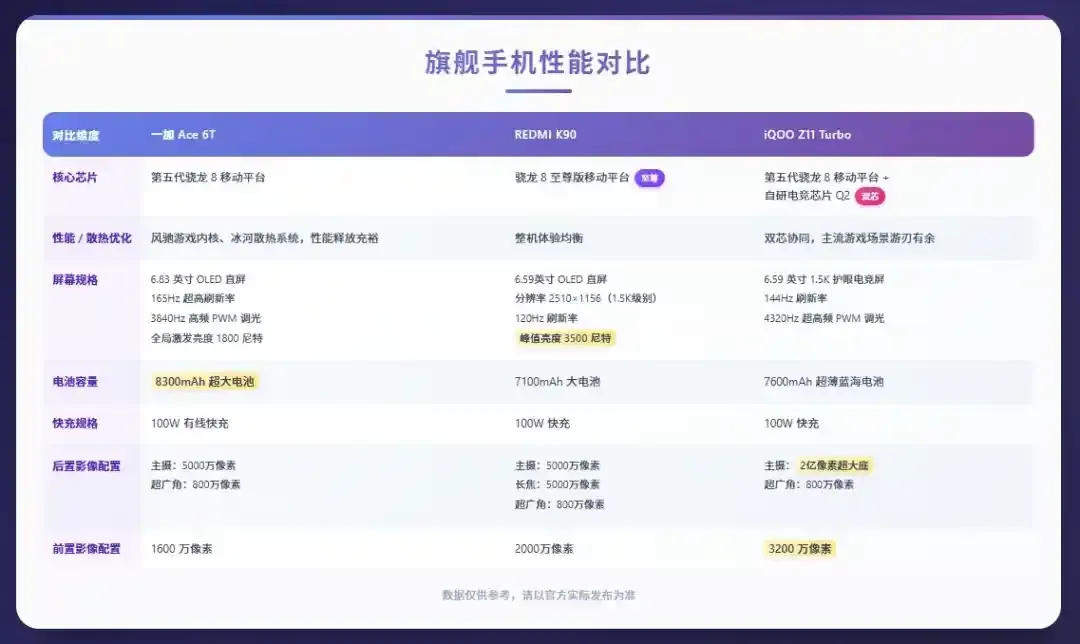Click the 电池容量 row label
The width and height of the screenshot is (1080, 644).
[75, 382]
